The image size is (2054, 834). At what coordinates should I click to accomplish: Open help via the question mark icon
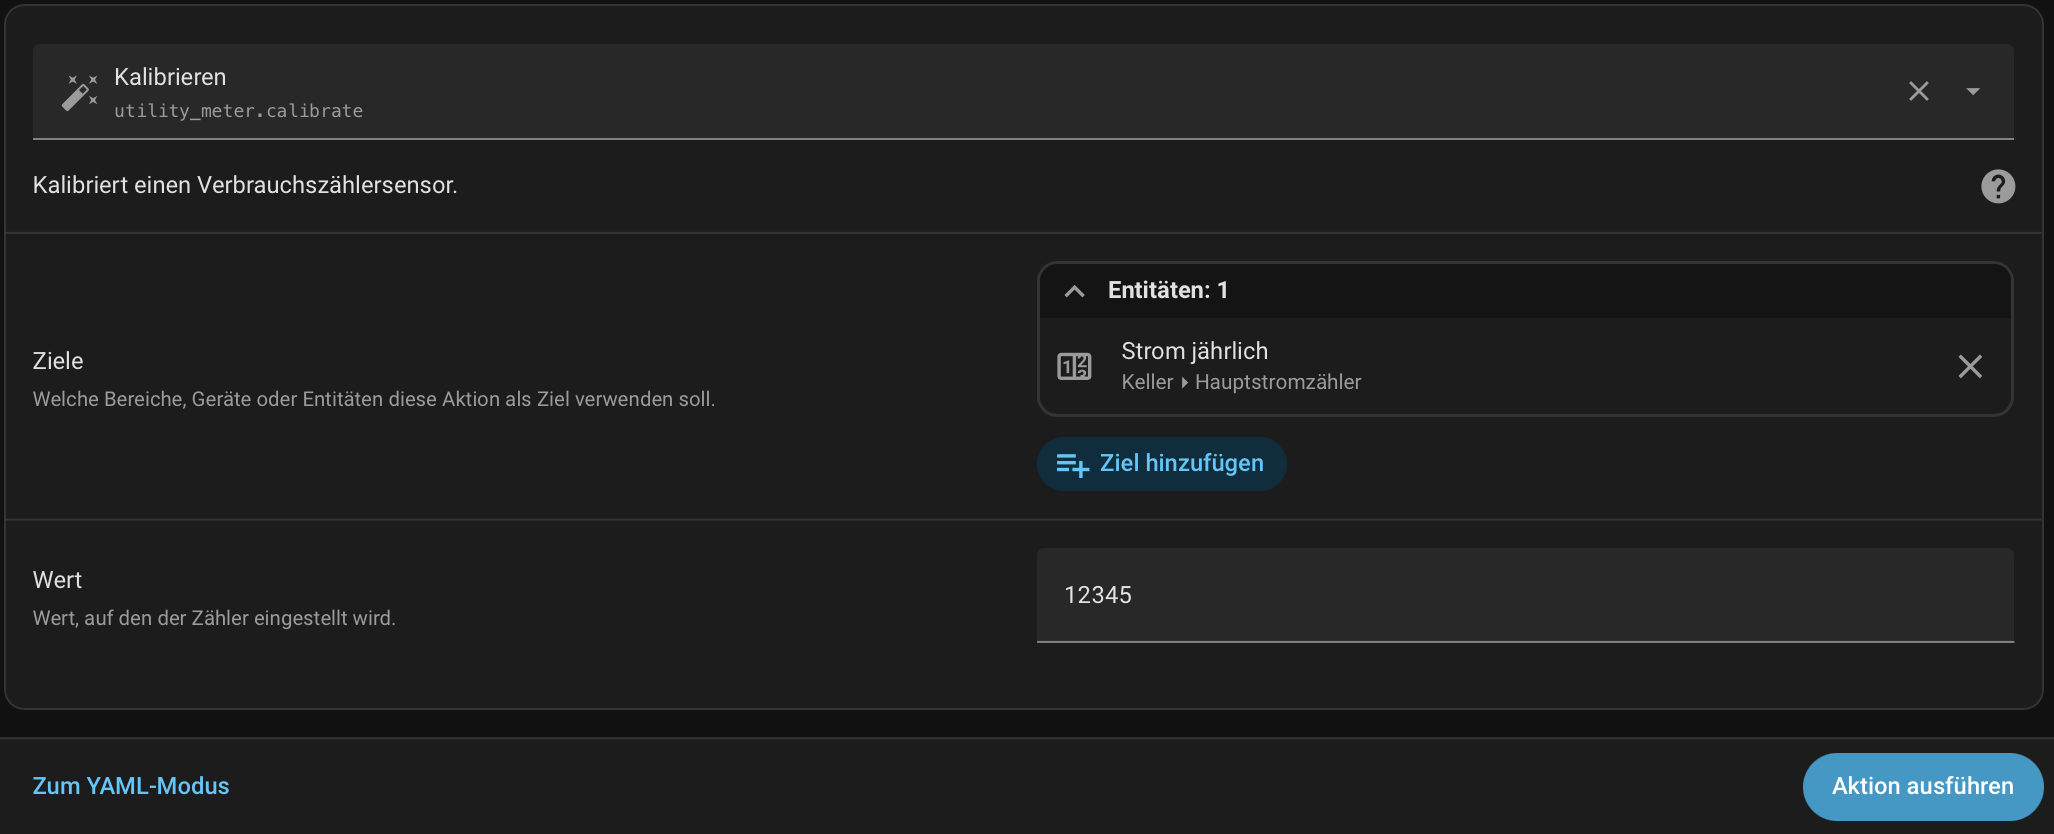(x=1997, y=186)
